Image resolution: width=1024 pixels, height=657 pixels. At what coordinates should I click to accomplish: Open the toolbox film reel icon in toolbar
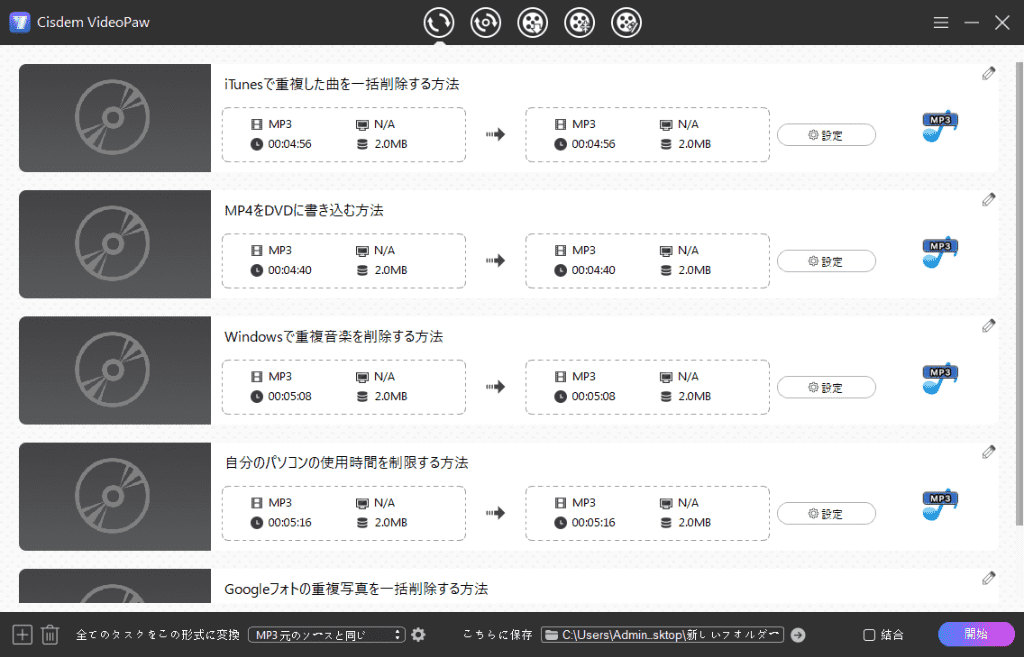[x=626, y=21]
